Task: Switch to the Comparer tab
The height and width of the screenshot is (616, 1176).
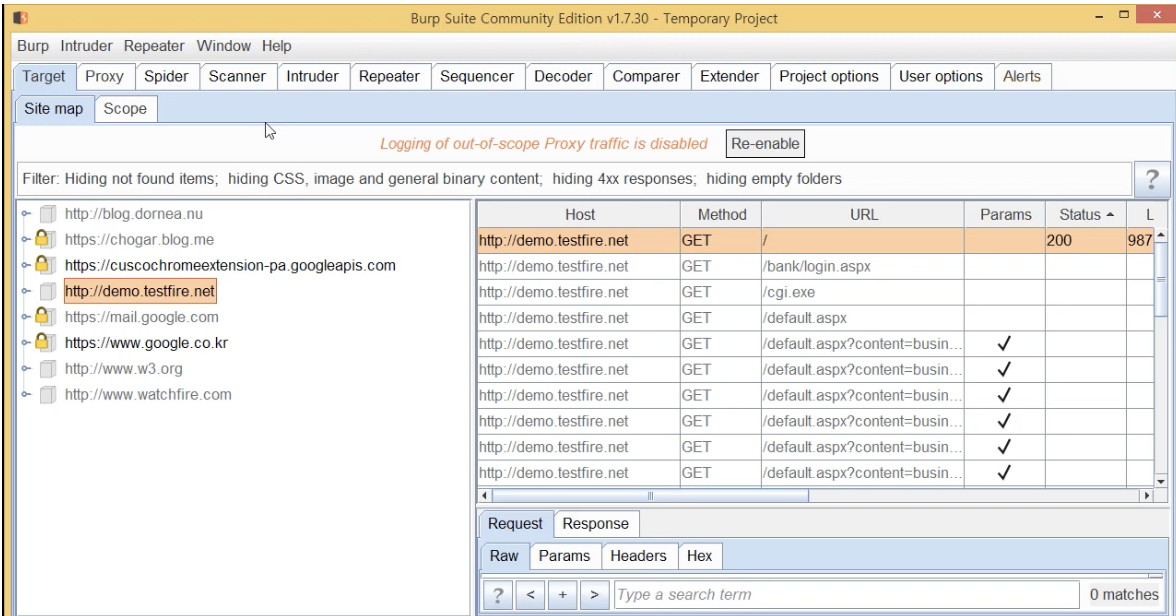Action: pos(646,77)
